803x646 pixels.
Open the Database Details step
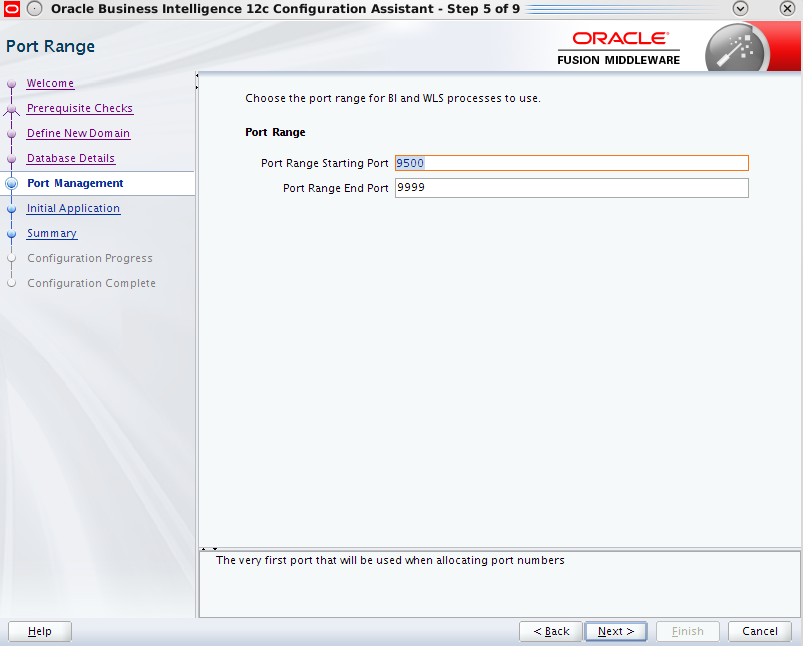click(71, 158)
